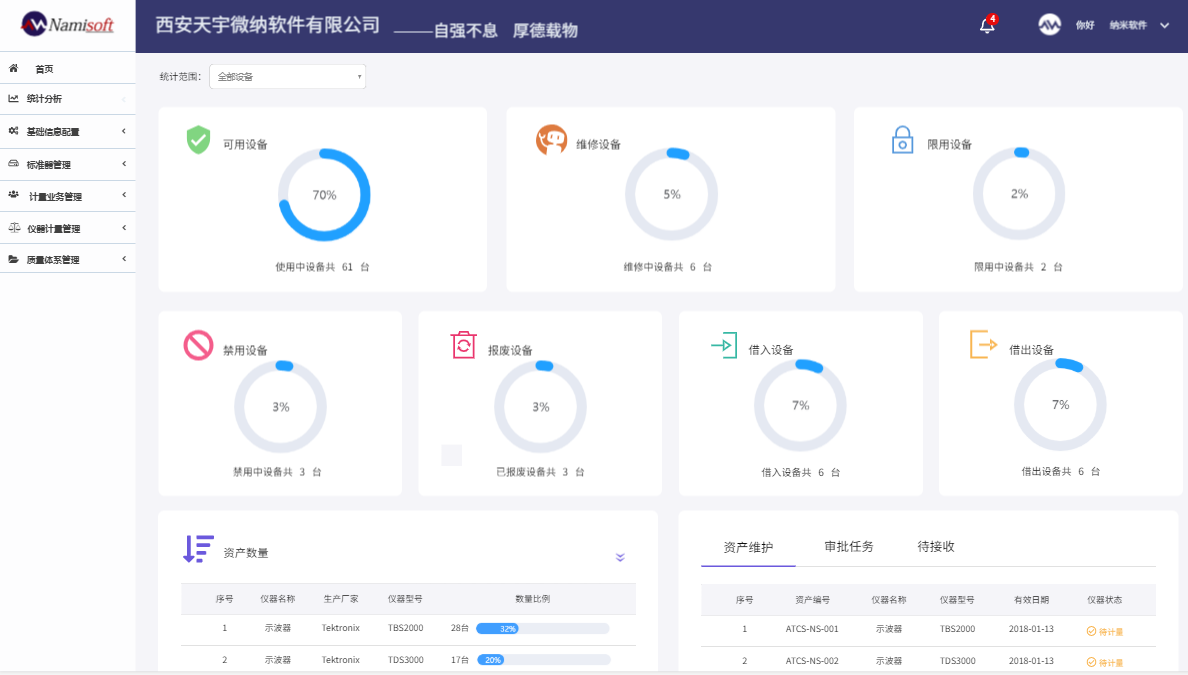The image size is (1188, 675).
Task: Click the purple 资产数量 sort icon
Action: click(x=199, y=549)
